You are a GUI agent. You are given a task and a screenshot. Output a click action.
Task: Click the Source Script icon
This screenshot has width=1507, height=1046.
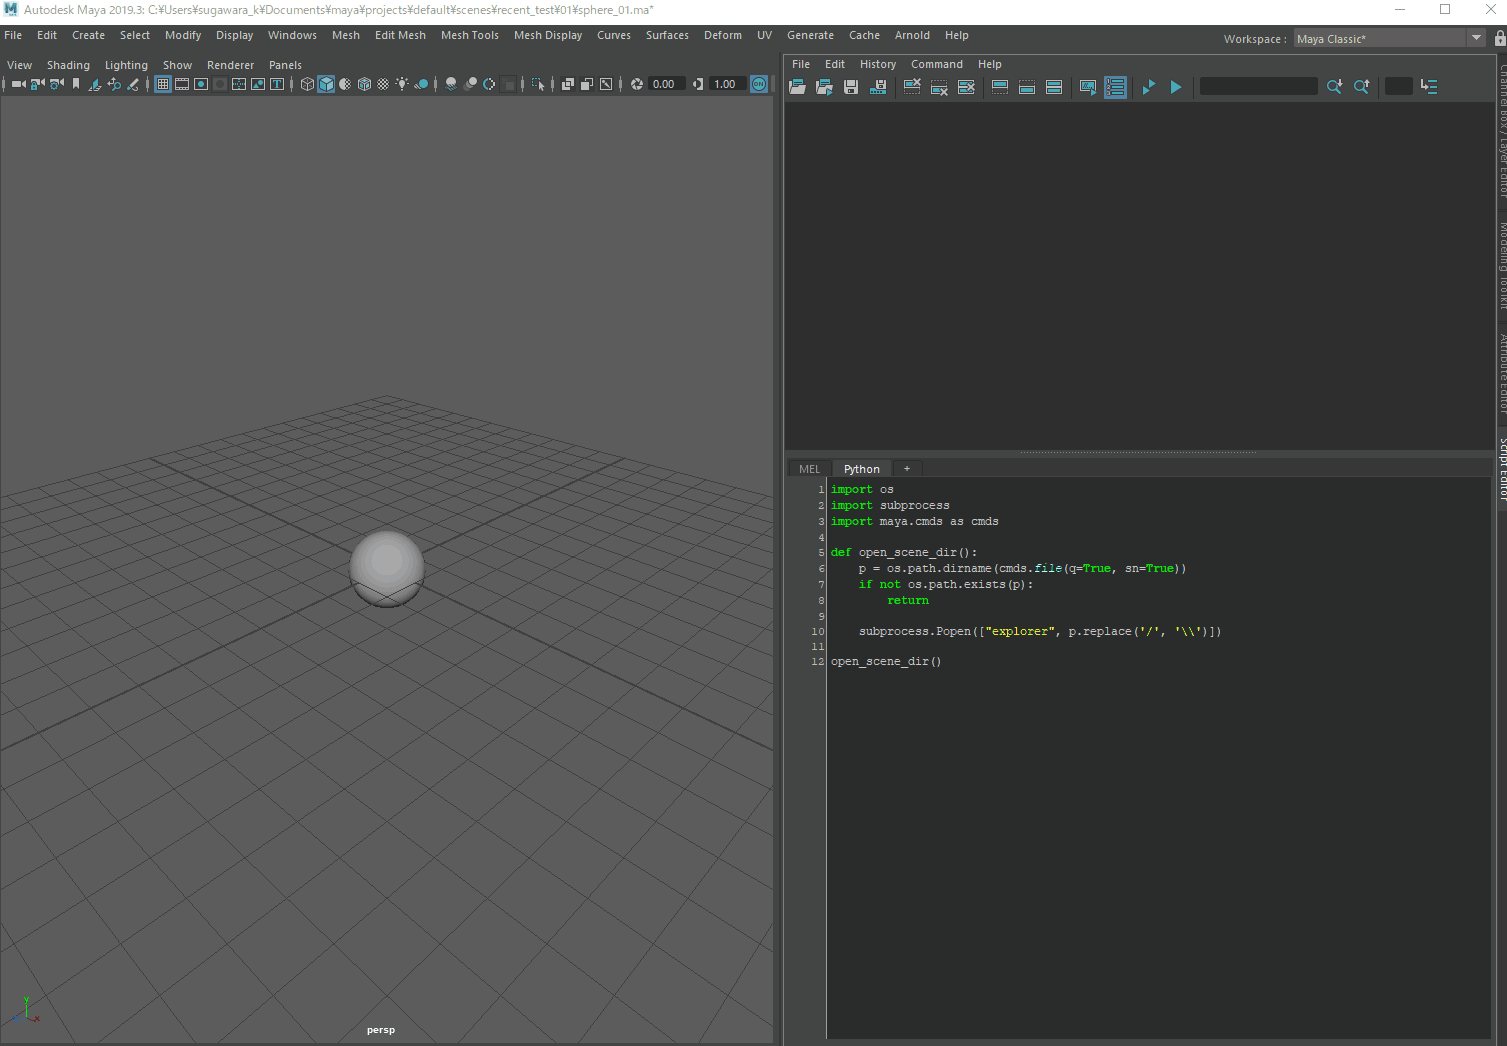[824, 87]
